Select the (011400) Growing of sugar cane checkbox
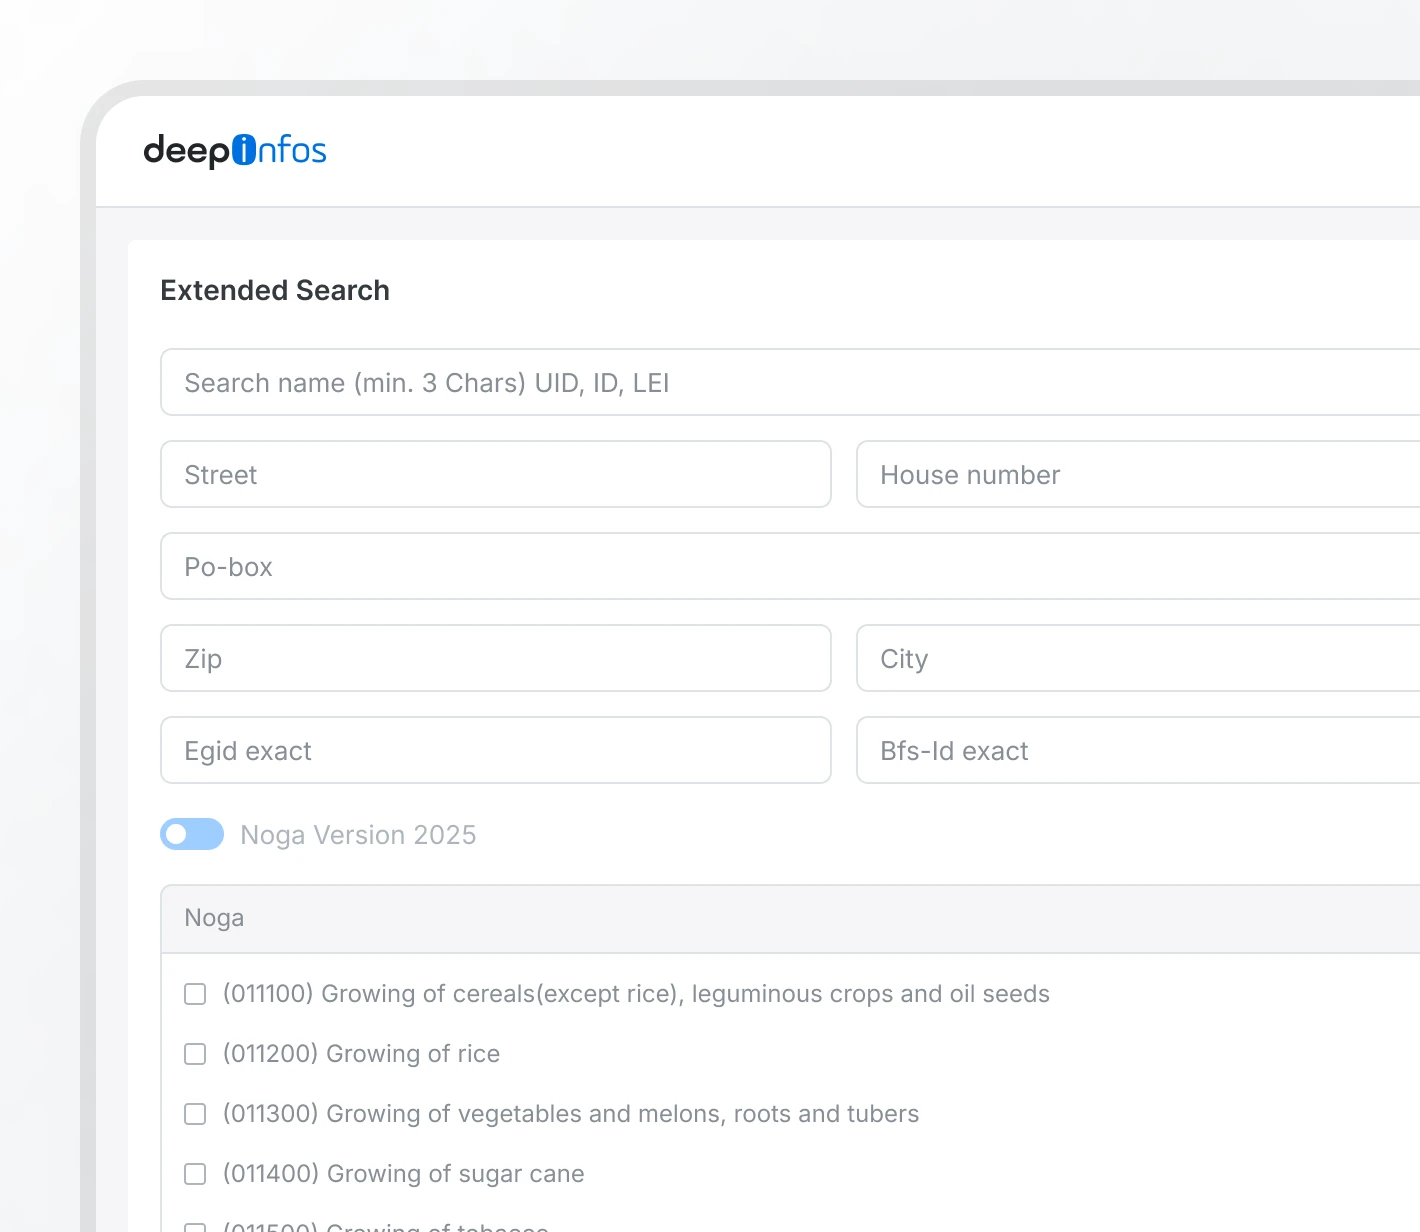This screenshot has width=1420, height=1232. coord(195,1174)
